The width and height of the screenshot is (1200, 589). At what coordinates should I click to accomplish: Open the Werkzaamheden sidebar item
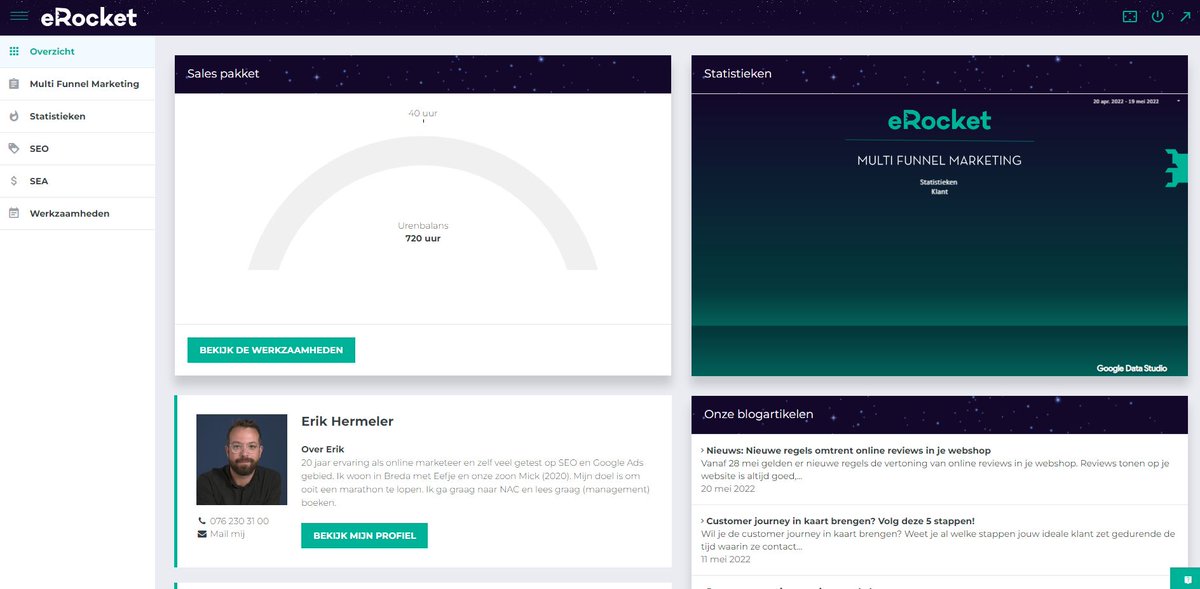77,213
